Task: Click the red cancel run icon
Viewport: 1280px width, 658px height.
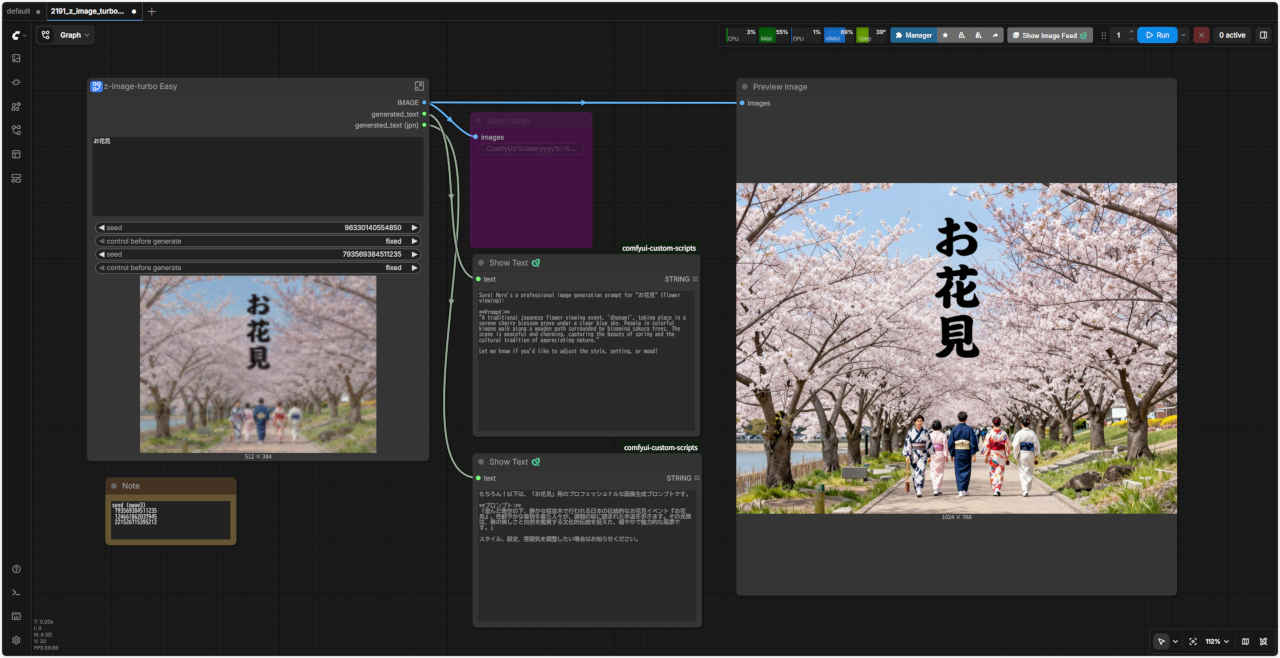Action: pyautogui.click(x=1201, y=35)
